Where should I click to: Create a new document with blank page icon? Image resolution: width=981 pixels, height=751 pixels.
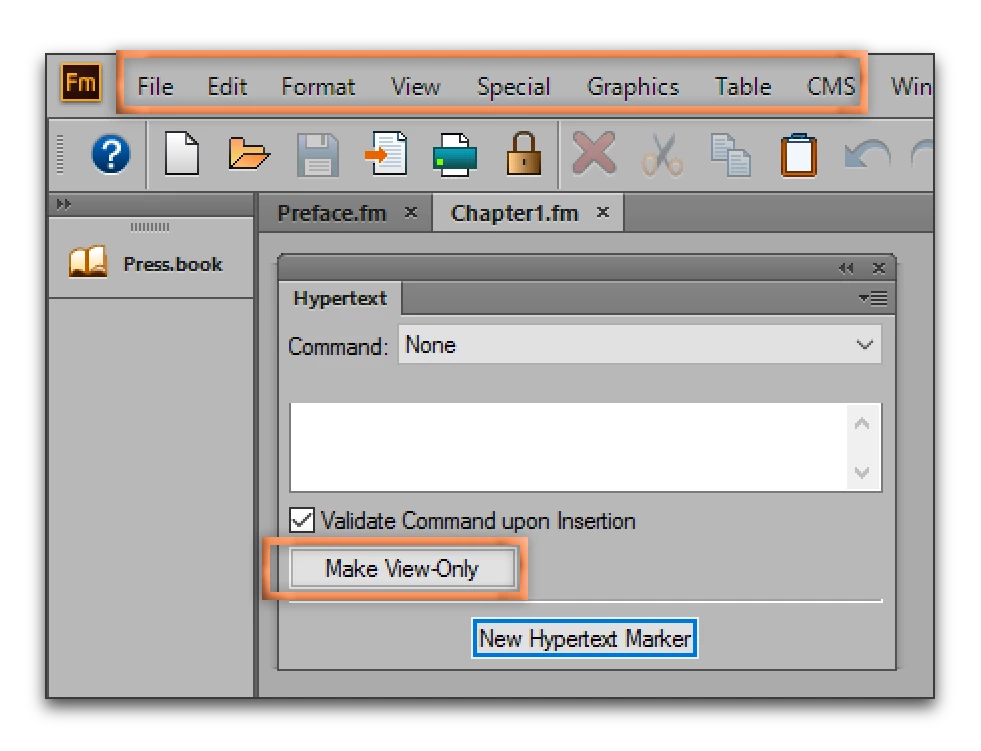(x=181, y=153)
